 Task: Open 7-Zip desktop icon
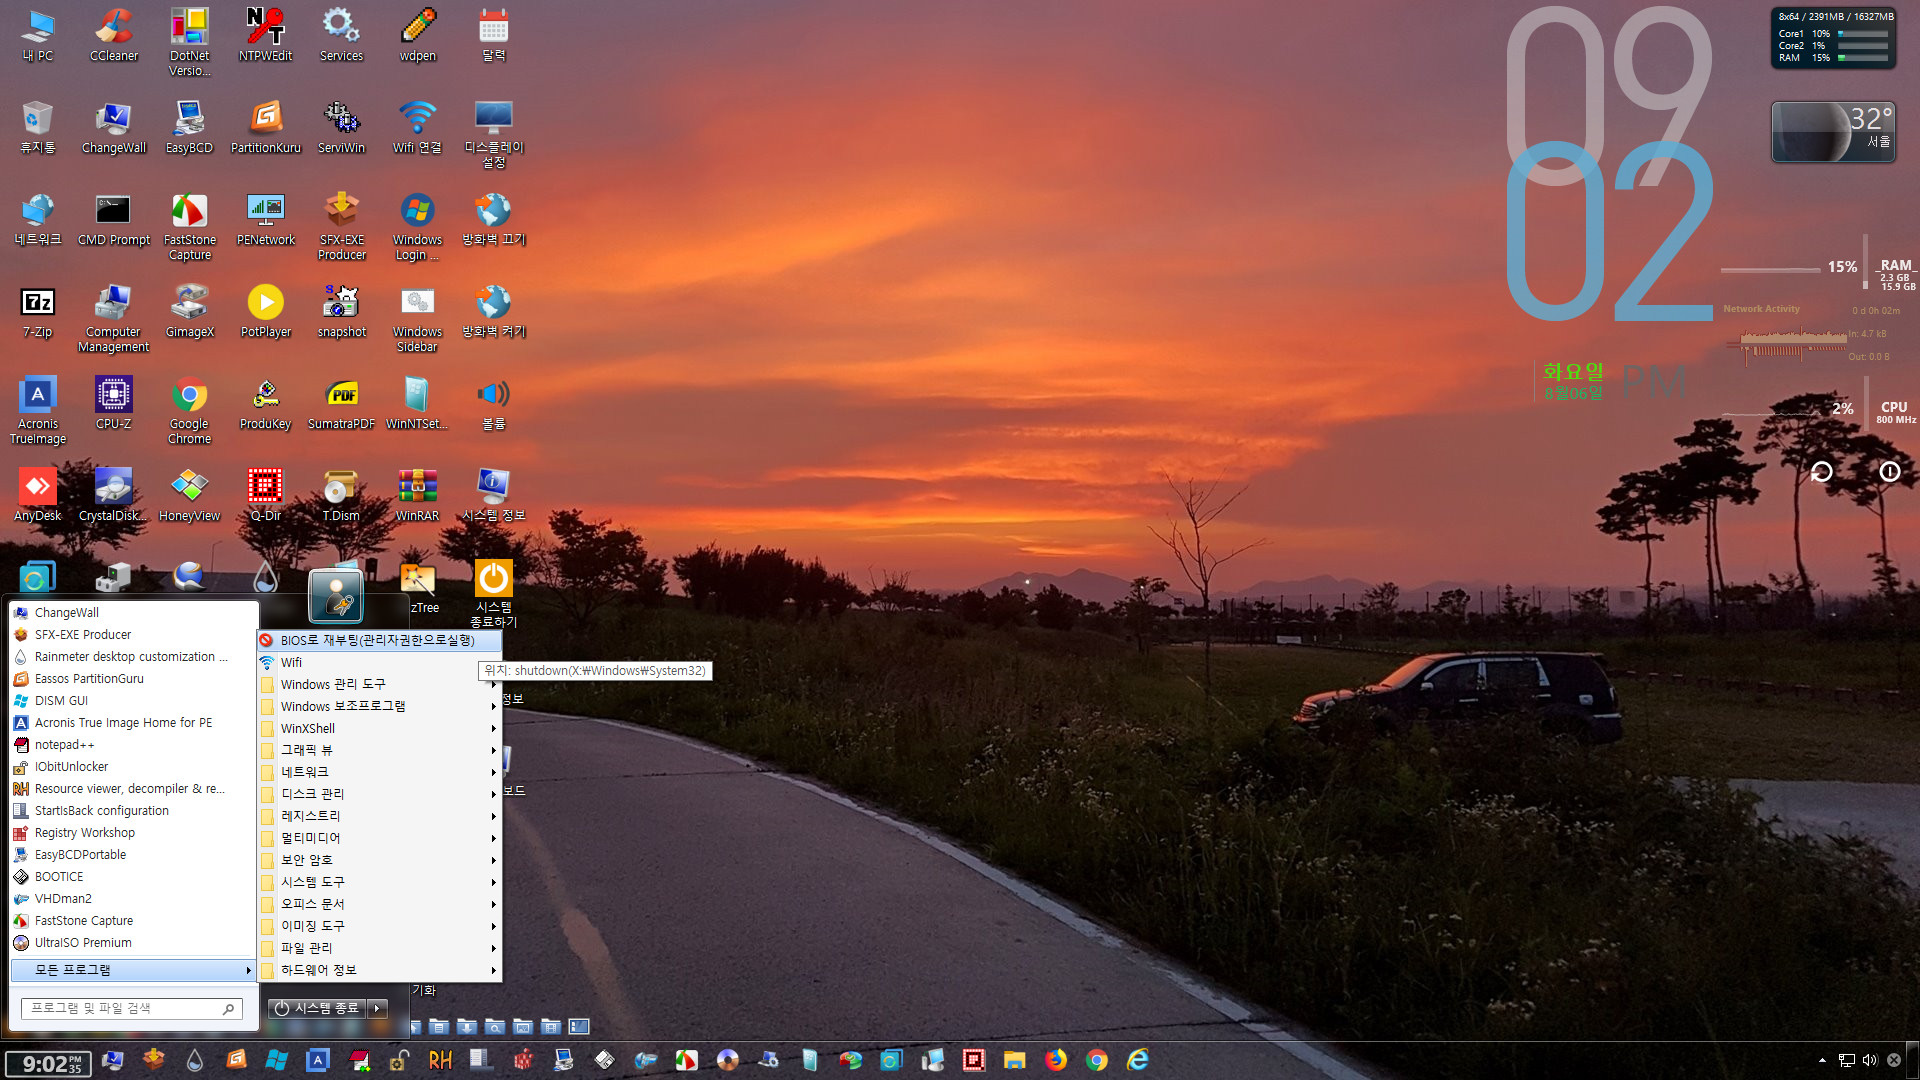pyautogui.click(x=38, y=312)
